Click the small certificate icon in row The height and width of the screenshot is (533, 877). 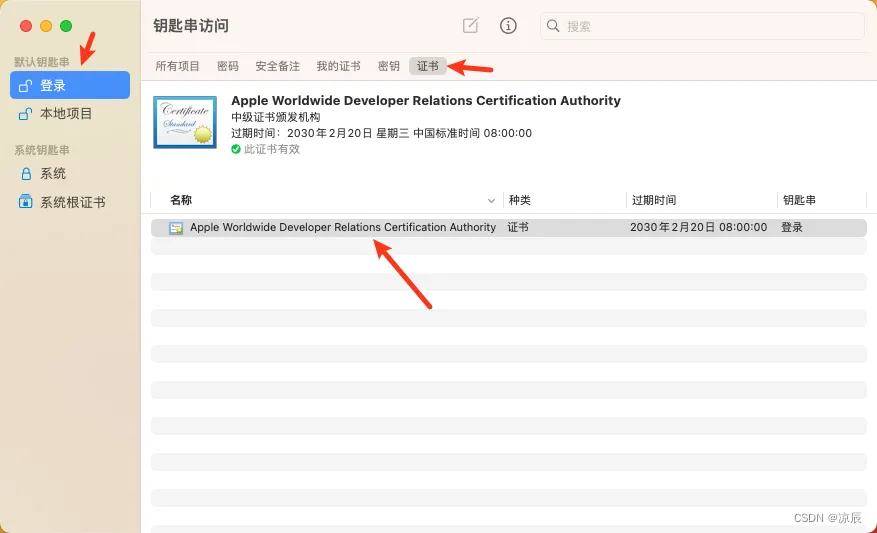point(176,228)
